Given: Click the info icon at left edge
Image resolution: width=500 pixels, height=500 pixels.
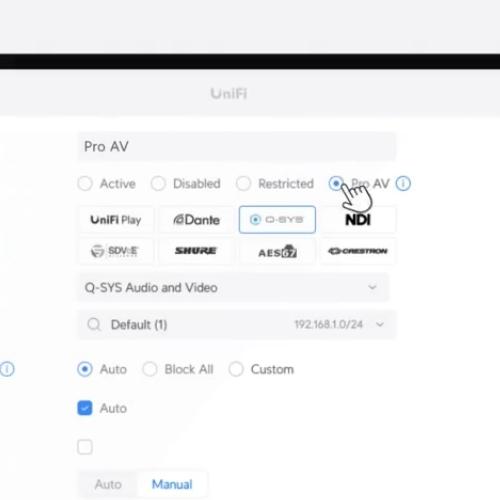Looking at the screenshot, I should point(7,369).
